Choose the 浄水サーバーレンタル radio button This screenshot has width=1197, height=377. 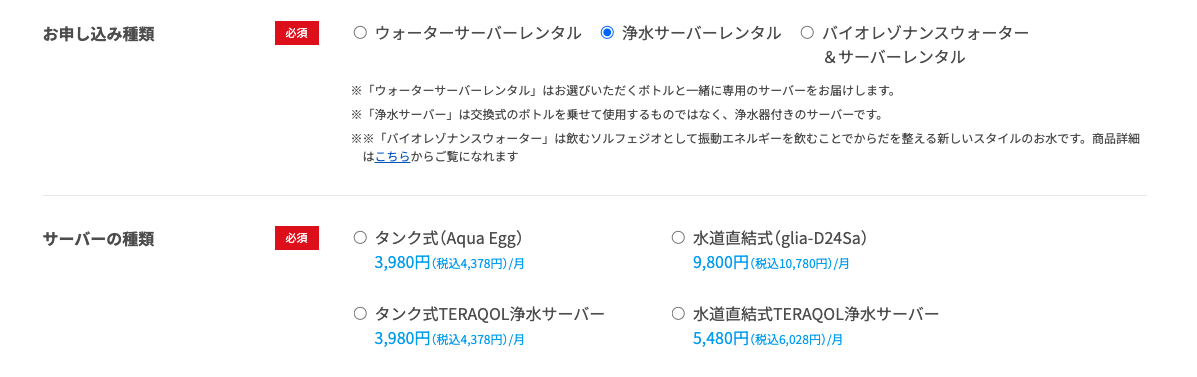click(608, 33)
